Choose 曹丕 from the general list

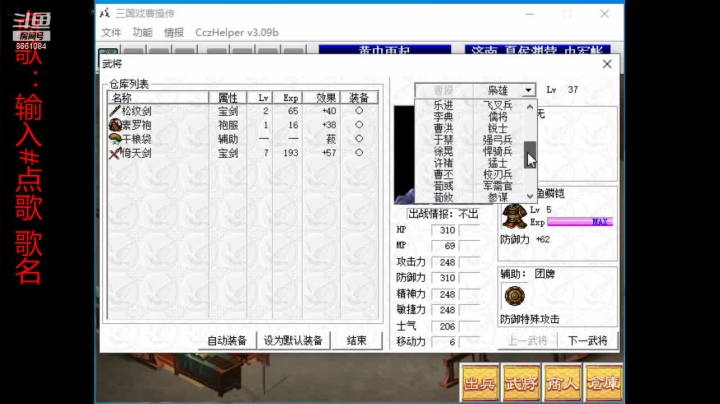pyautogui.click(x=443, y=174)
